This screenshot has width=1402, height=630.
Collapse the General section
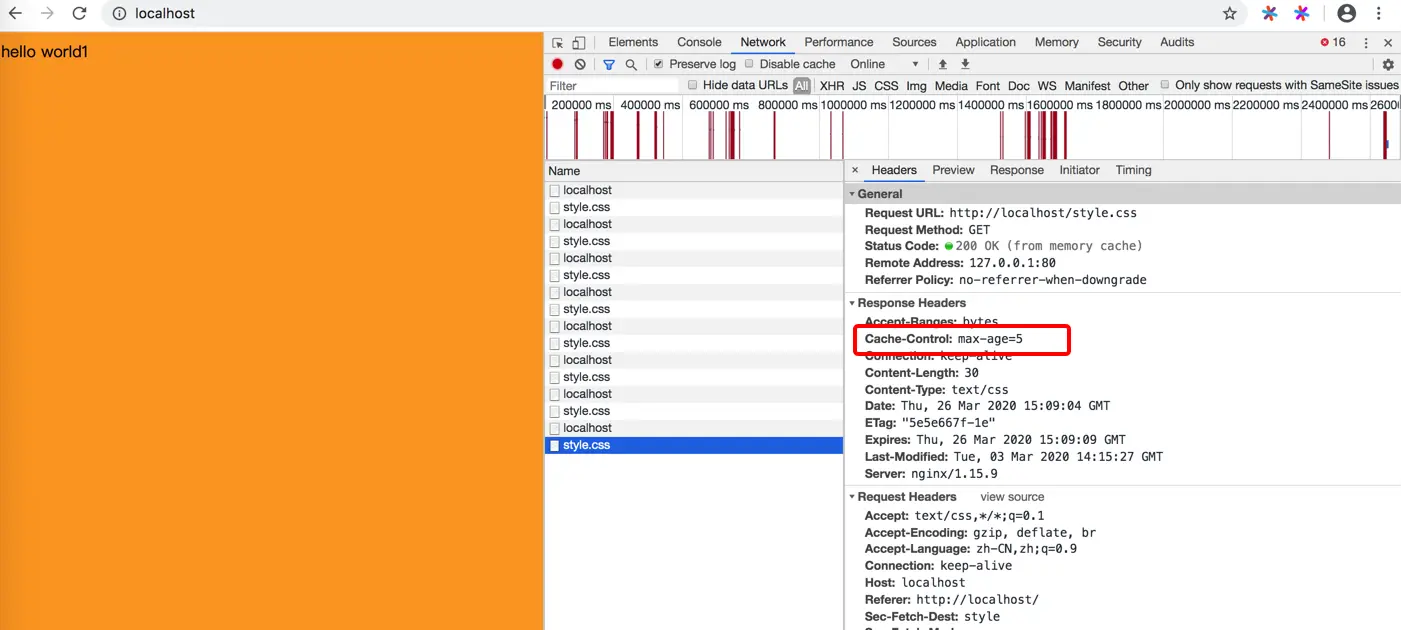click(x=879, y=194)
